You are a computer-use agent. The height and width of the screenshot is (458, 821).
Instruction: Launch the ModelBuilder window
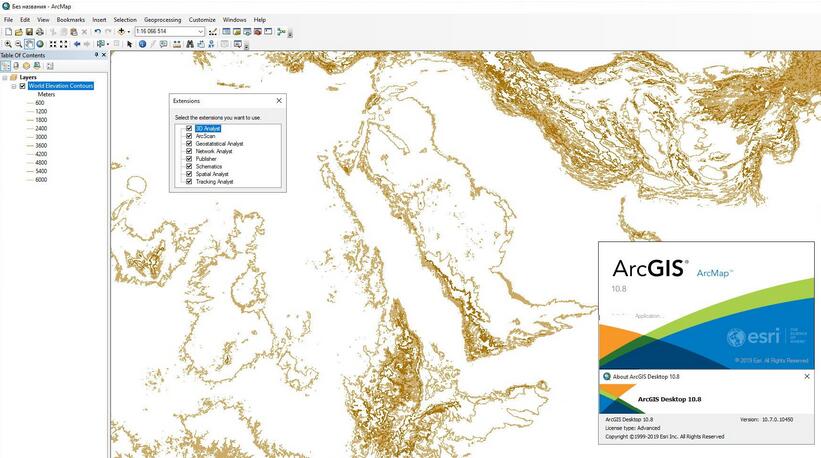pyautogui.click(x=281, y=32)
